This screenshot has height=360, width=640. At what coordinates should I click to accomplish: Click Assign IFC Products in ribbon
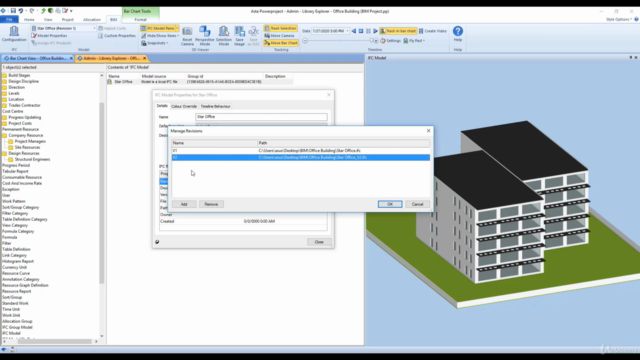coord(51,43)
